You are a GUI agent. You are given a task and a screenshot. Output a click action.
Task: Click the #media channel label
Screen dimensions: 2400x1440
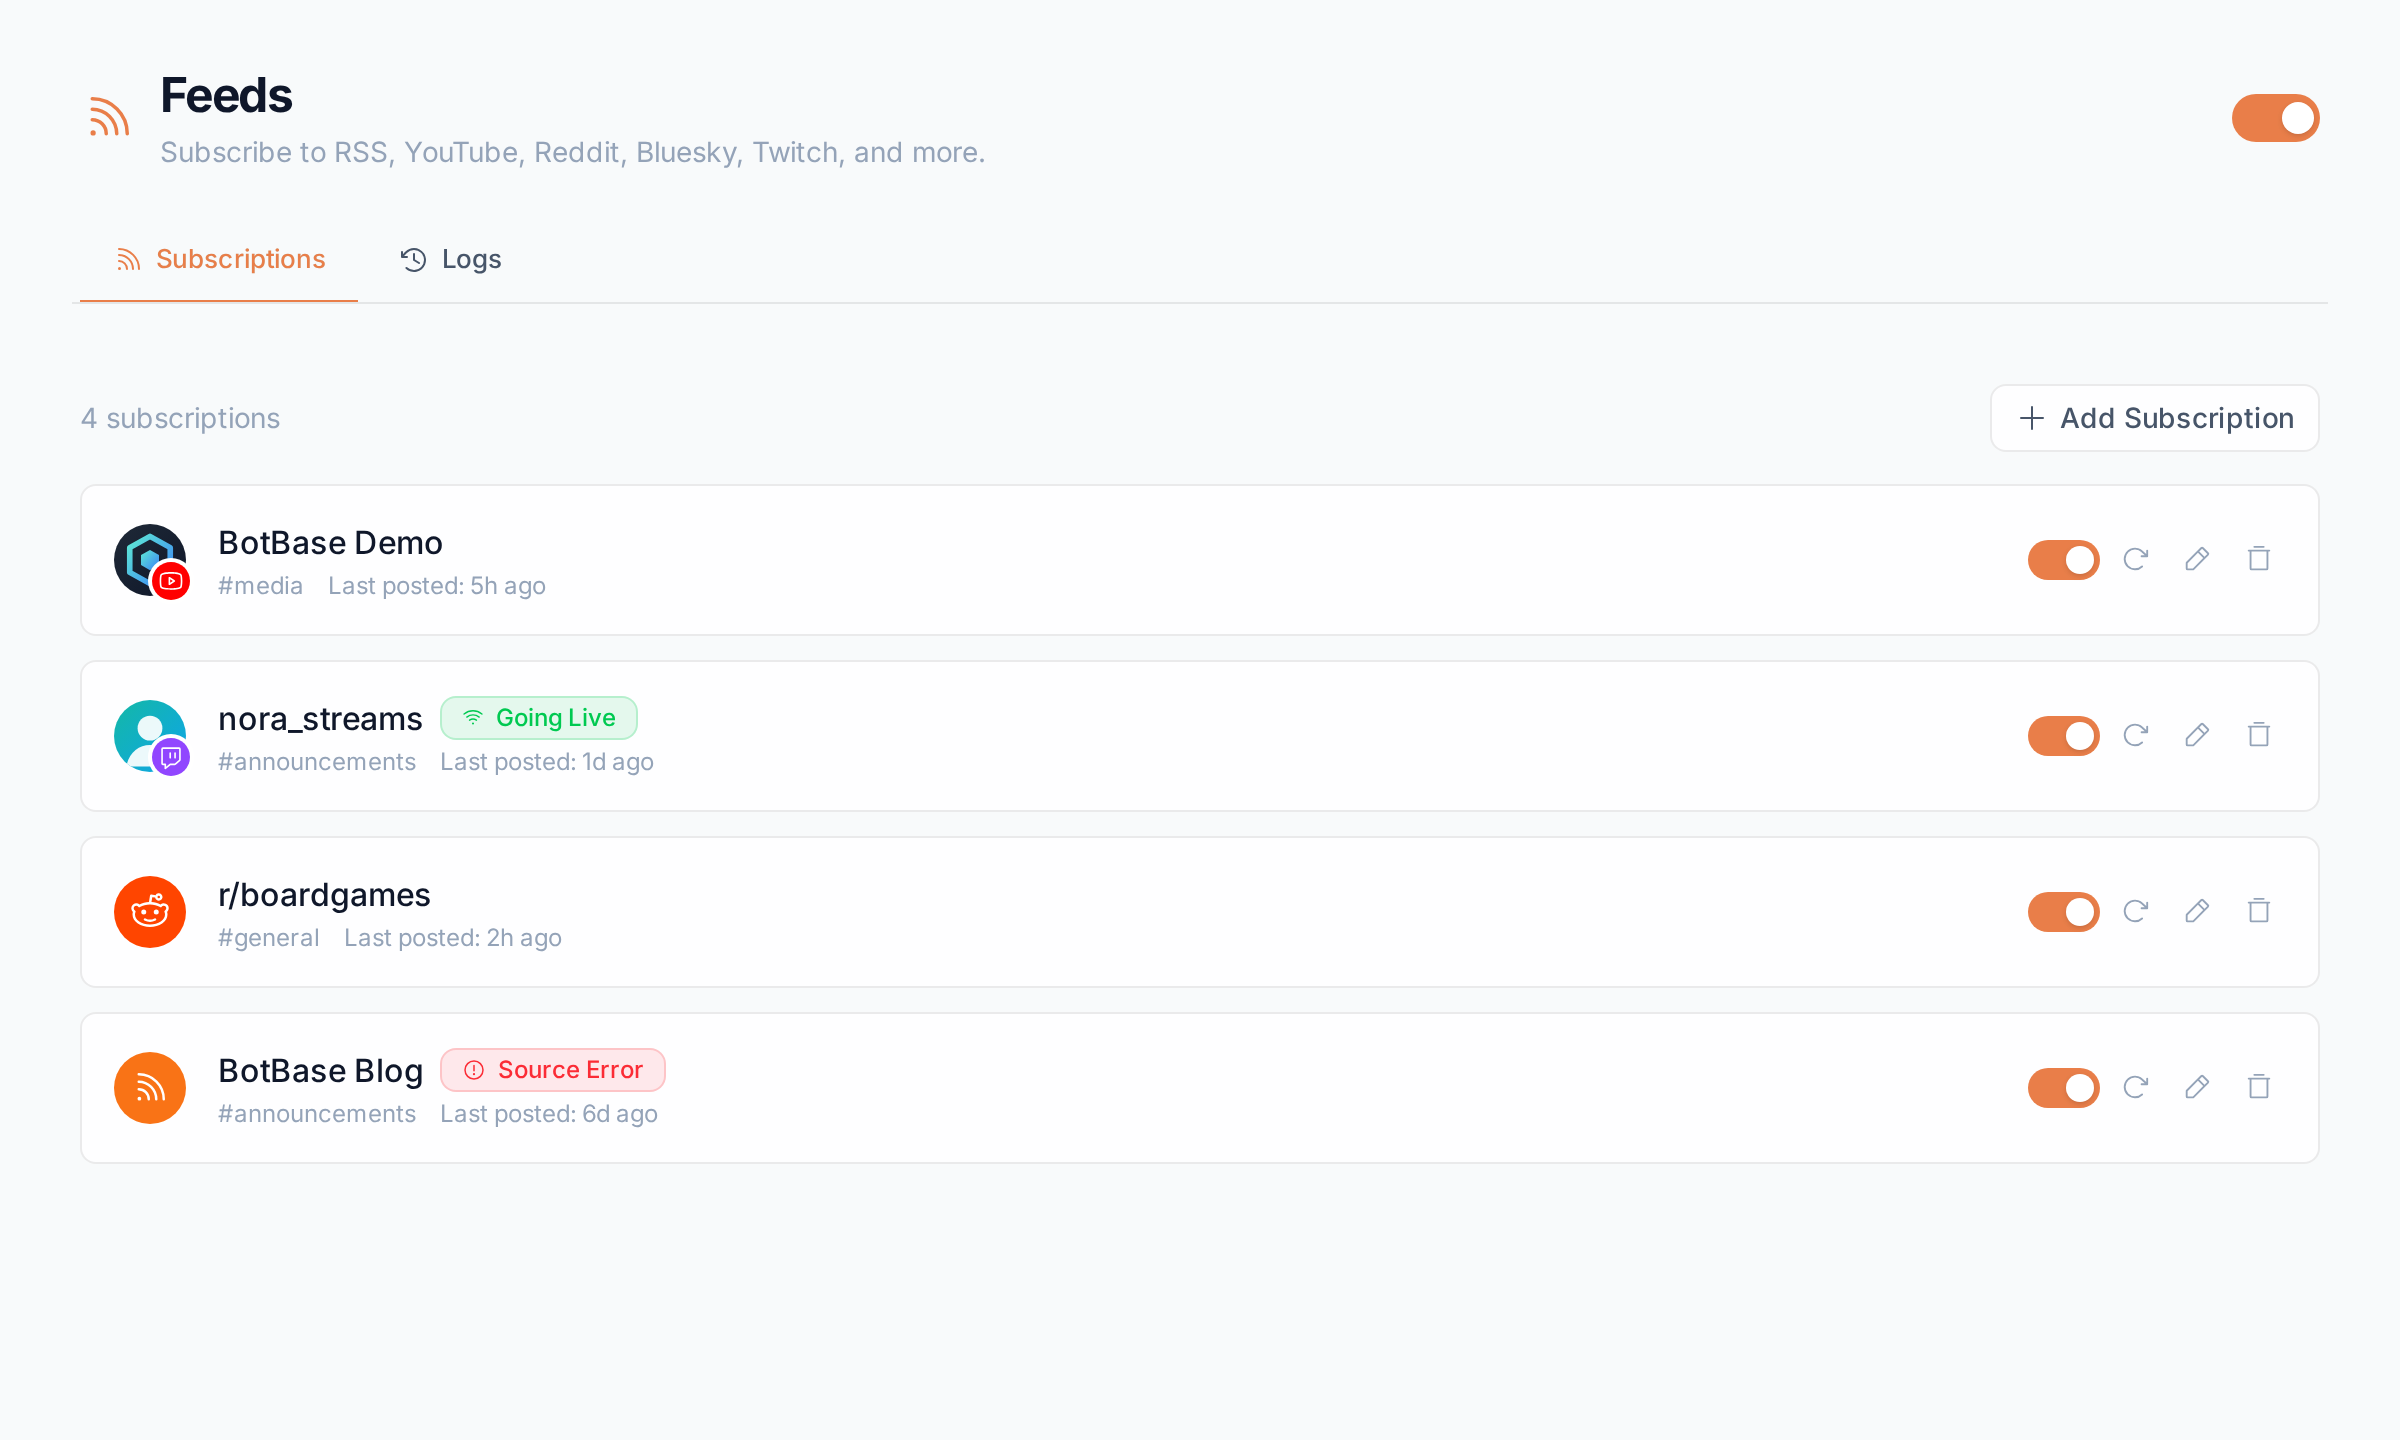(x=260, y=586)
